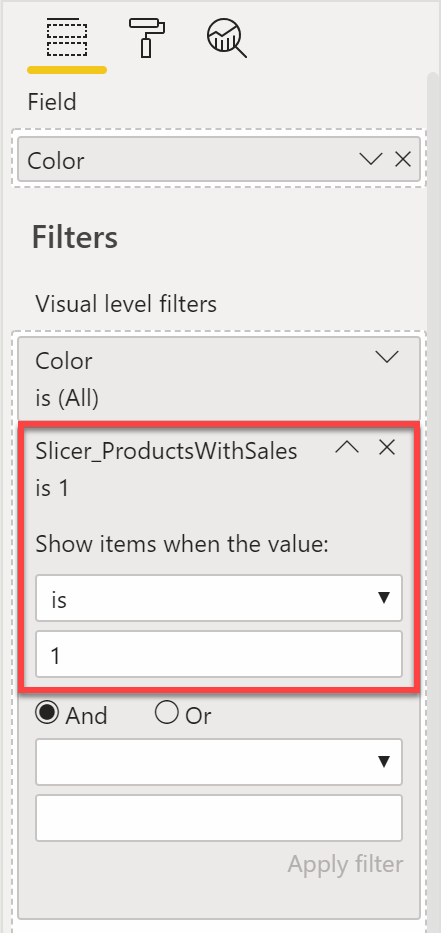Open the second empty condition dropdown
The height and width of the screenshot is (933, 441).
tap(219, 762)
